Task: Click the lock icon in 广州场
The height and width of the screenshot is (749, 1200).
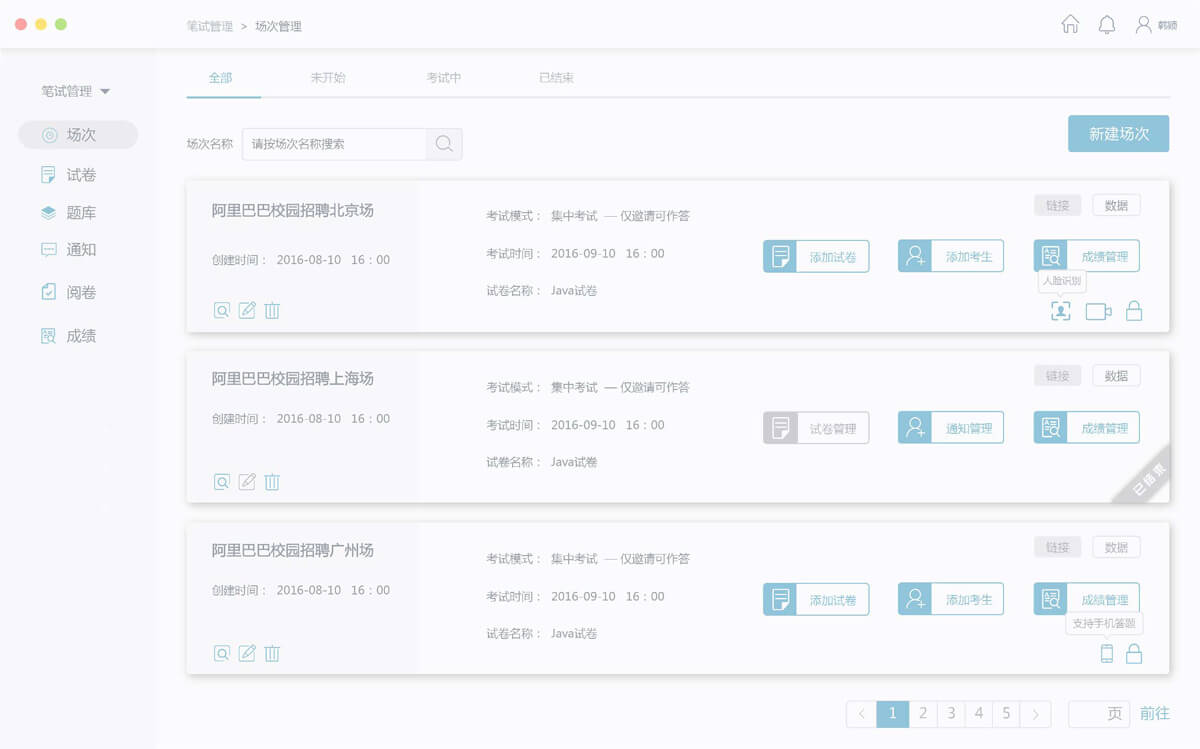Action: pyautogui.click(x=1134, y=654)
